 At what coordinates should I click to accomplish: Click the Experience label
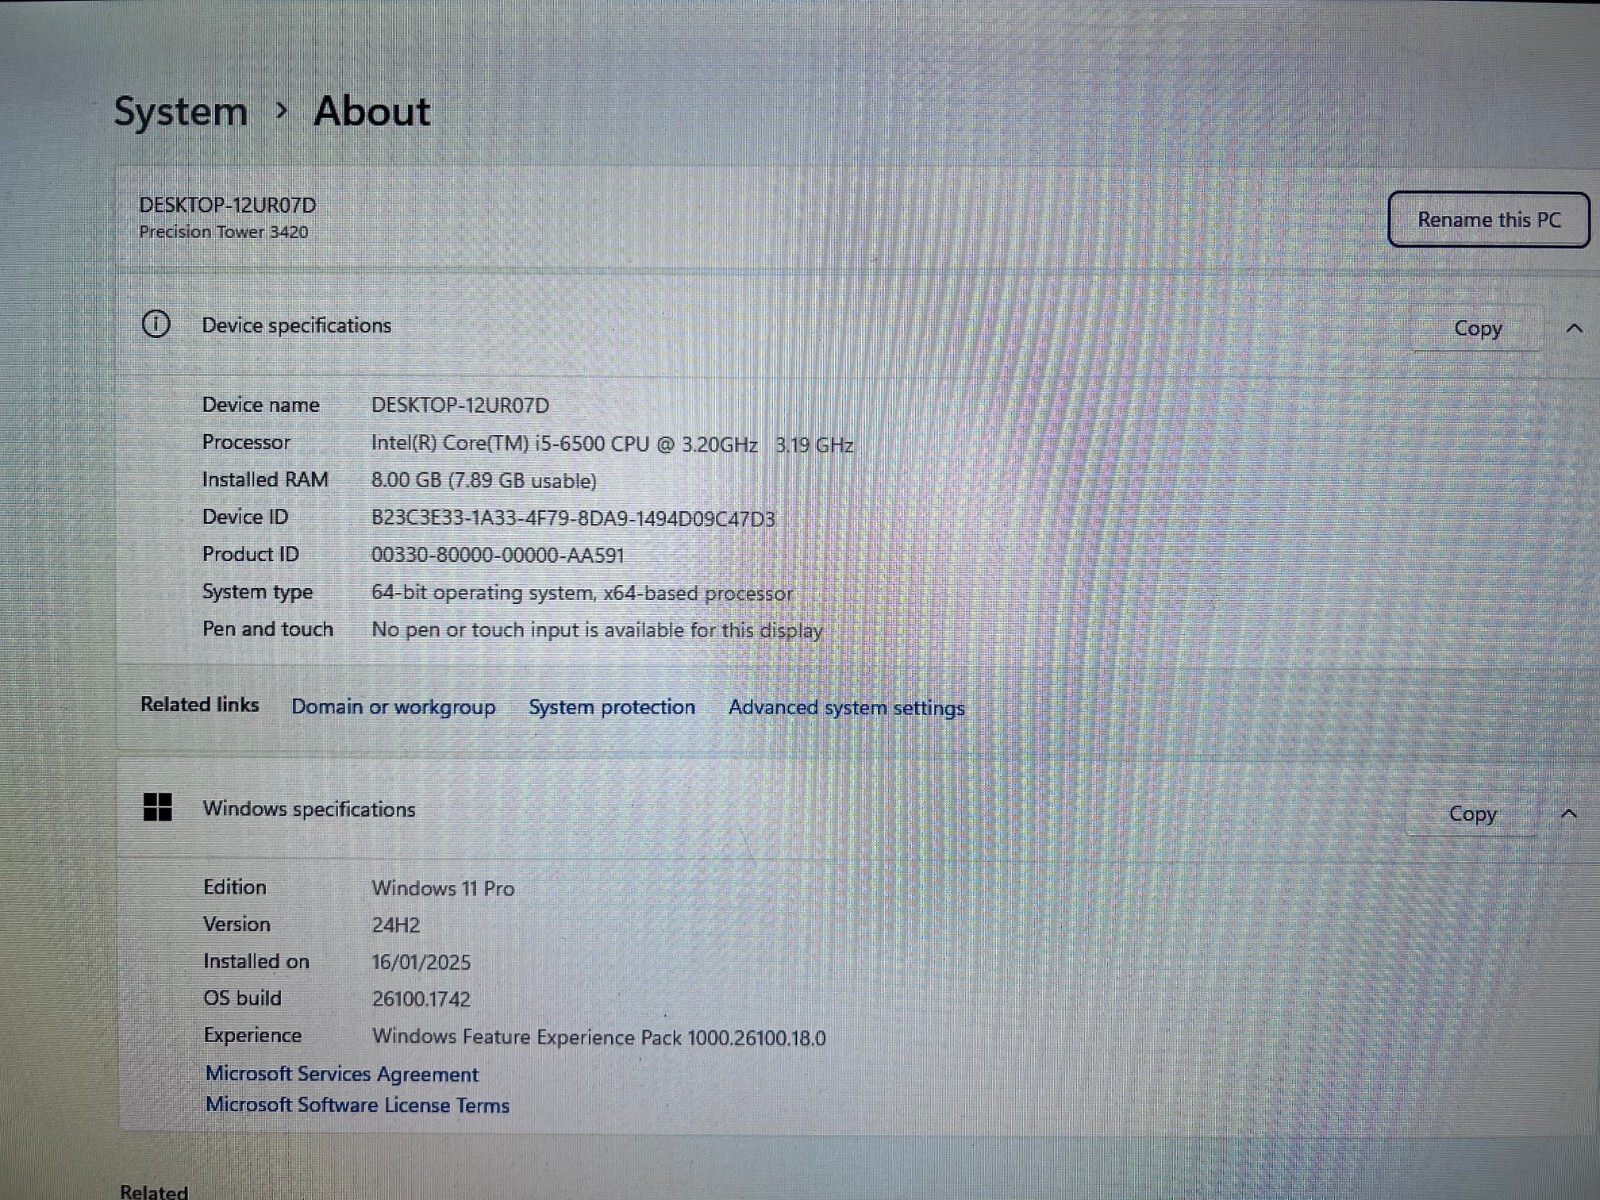pyautogui.click(x=252, y=1036)
